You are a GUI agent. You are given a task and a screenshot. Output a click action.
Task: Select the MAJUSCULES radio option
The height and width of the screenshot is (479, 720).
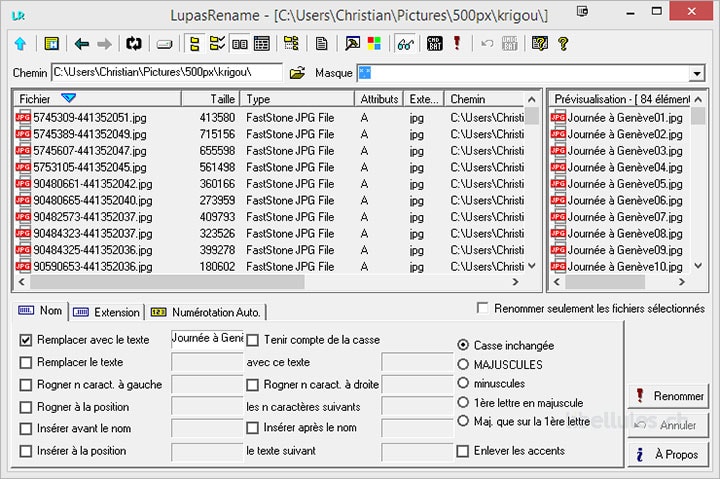pos(463,364)
